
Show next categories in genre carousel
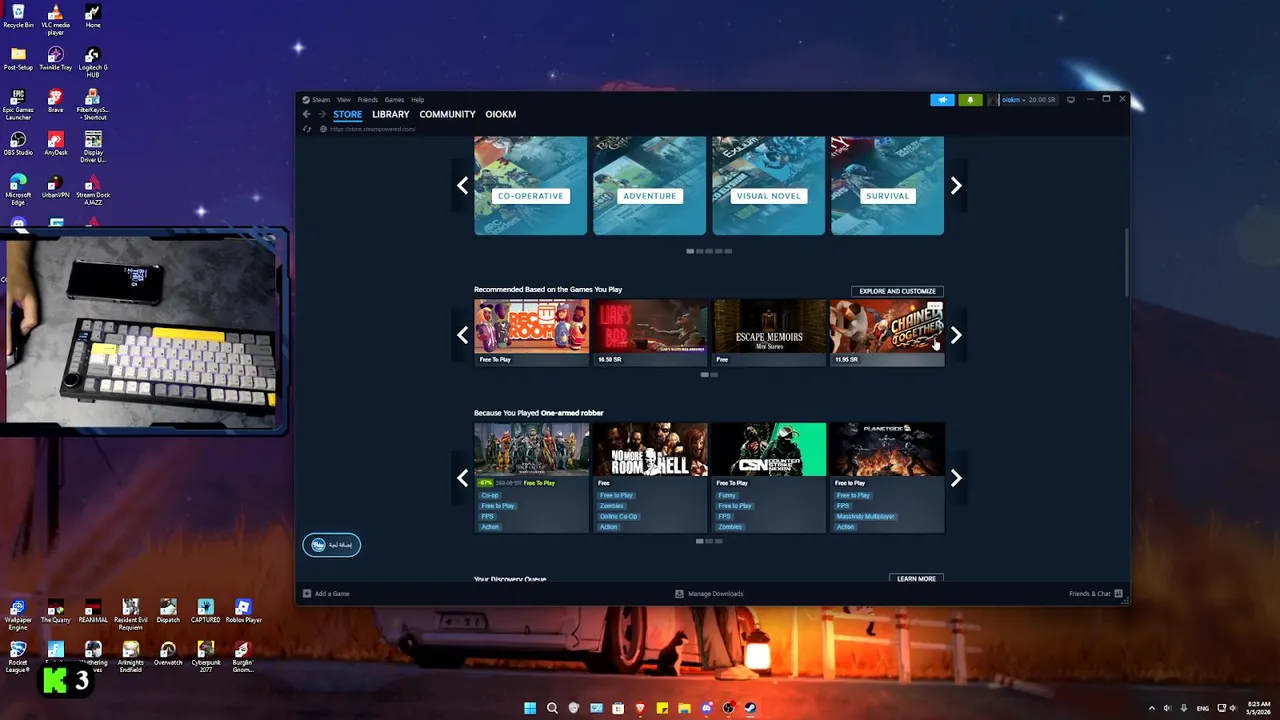click(956, 186)
